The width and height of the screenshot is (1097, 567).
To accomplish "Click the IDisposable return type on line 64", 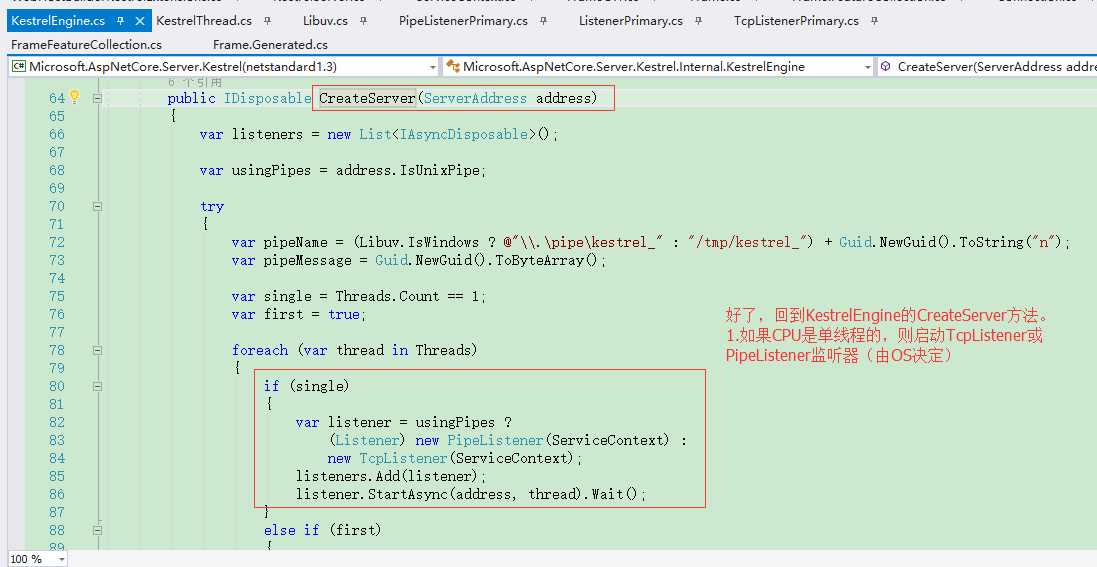I will coord(267,98).
